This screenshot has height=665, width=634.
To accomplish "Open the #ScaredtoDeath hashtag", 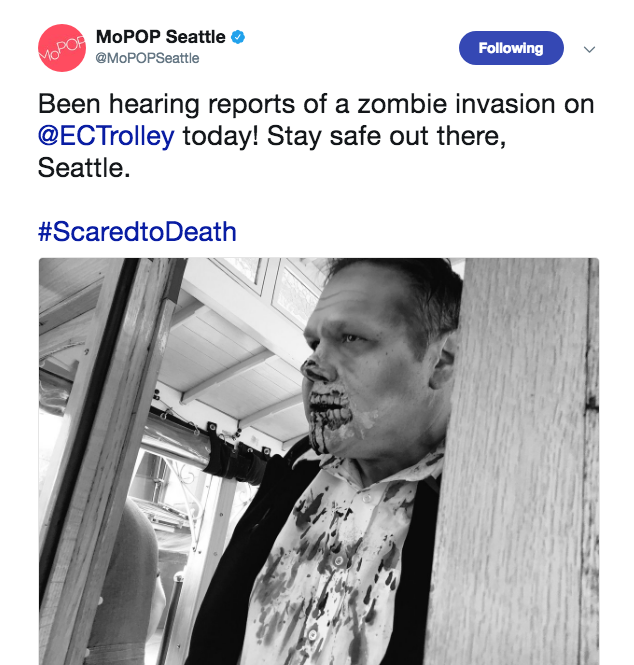I will tap(137, 232).
